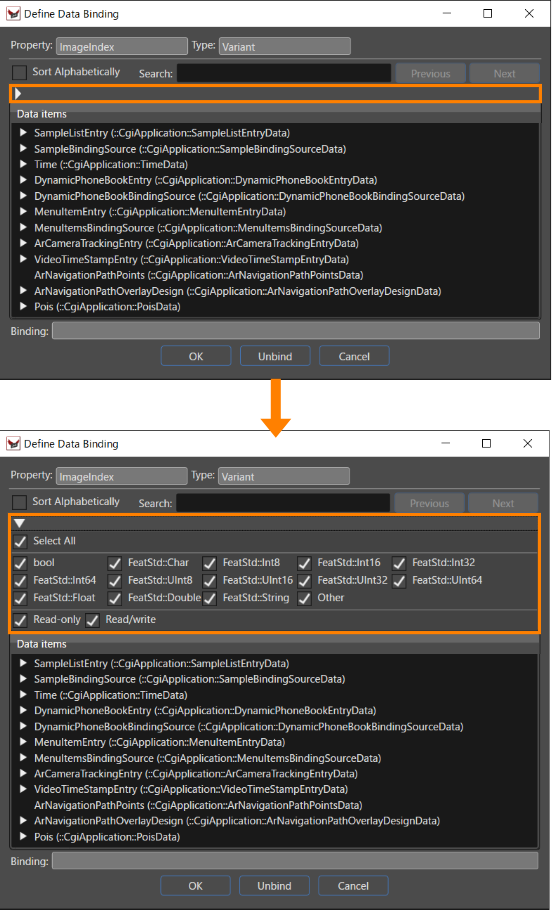Uncheck the Read-only filter

(x=20, y=620)
